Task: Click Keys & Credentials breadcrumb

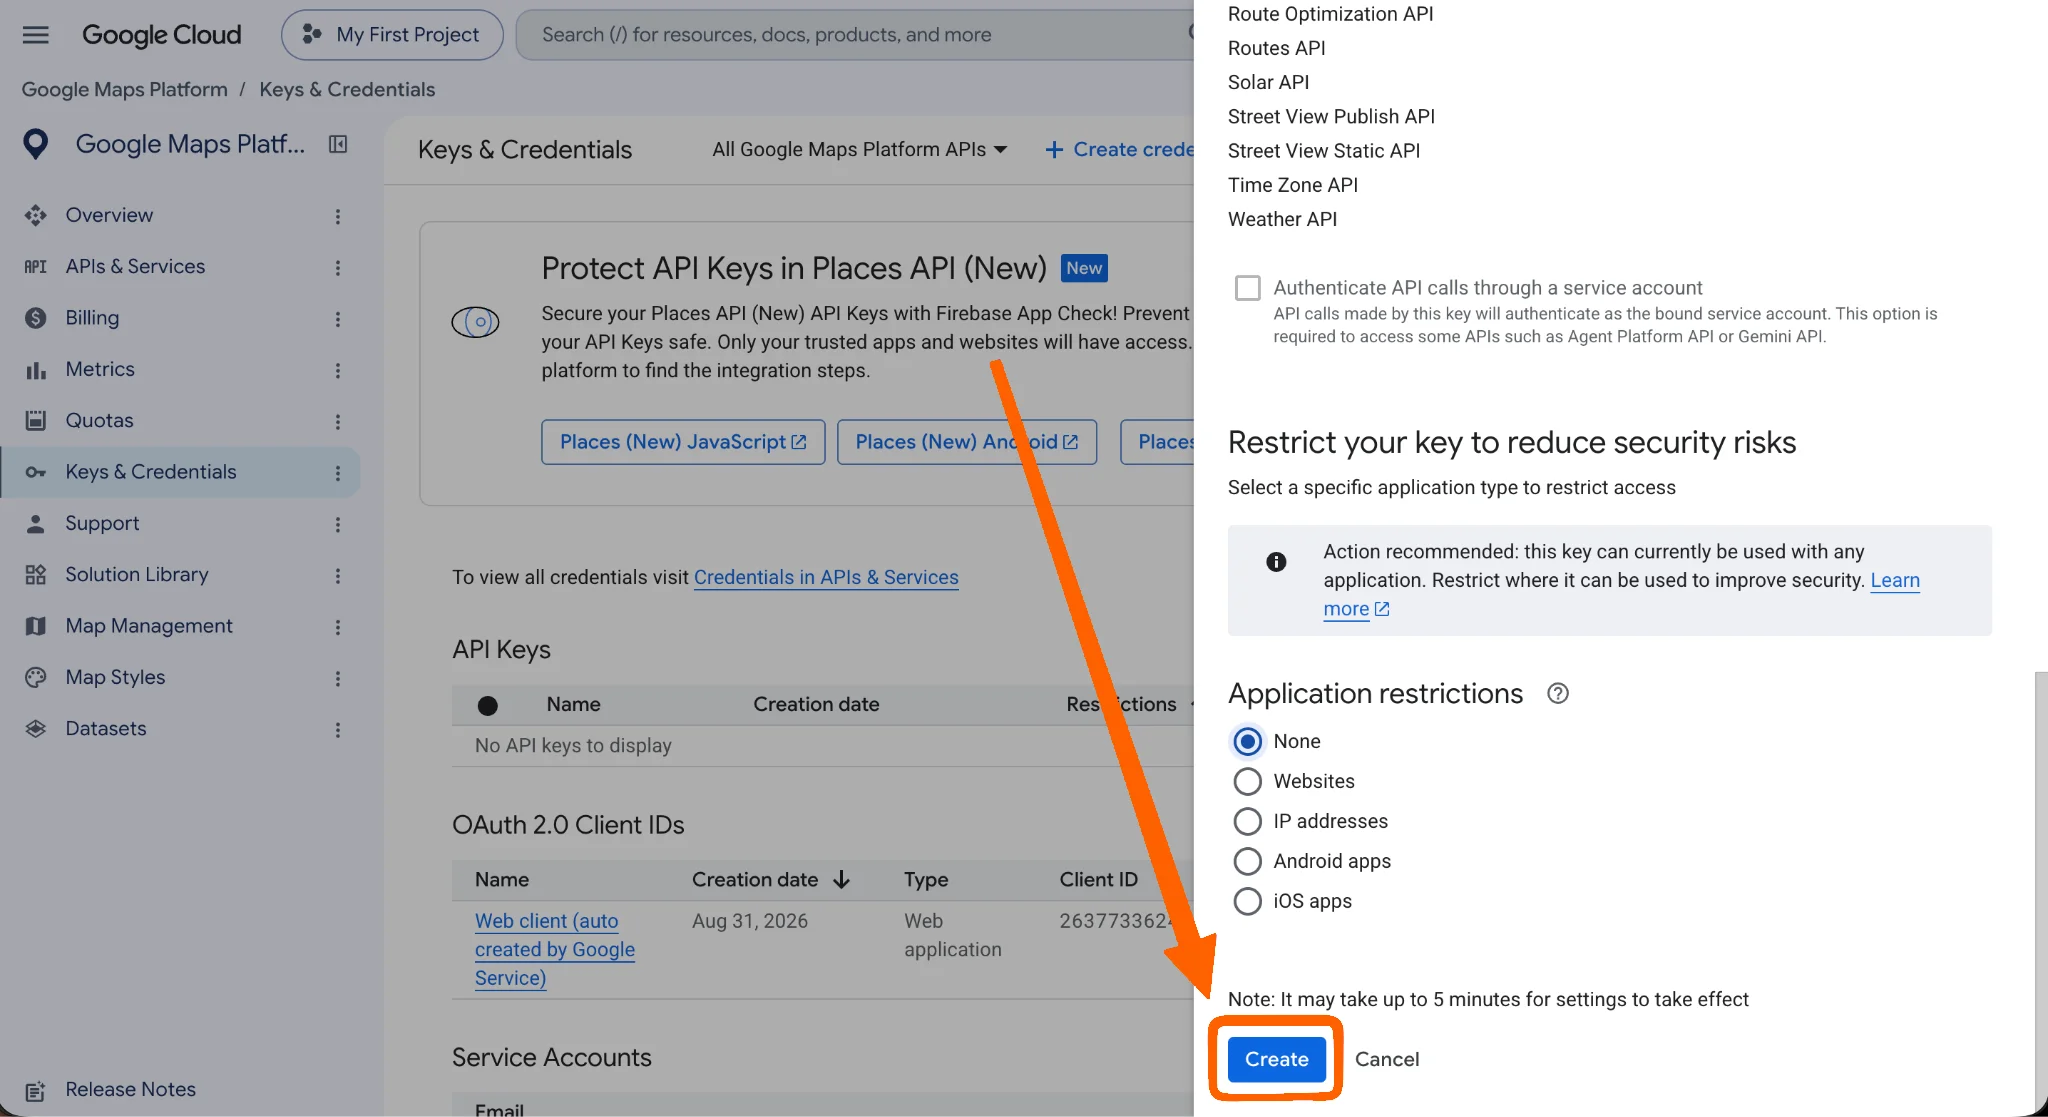Action: 347,90
